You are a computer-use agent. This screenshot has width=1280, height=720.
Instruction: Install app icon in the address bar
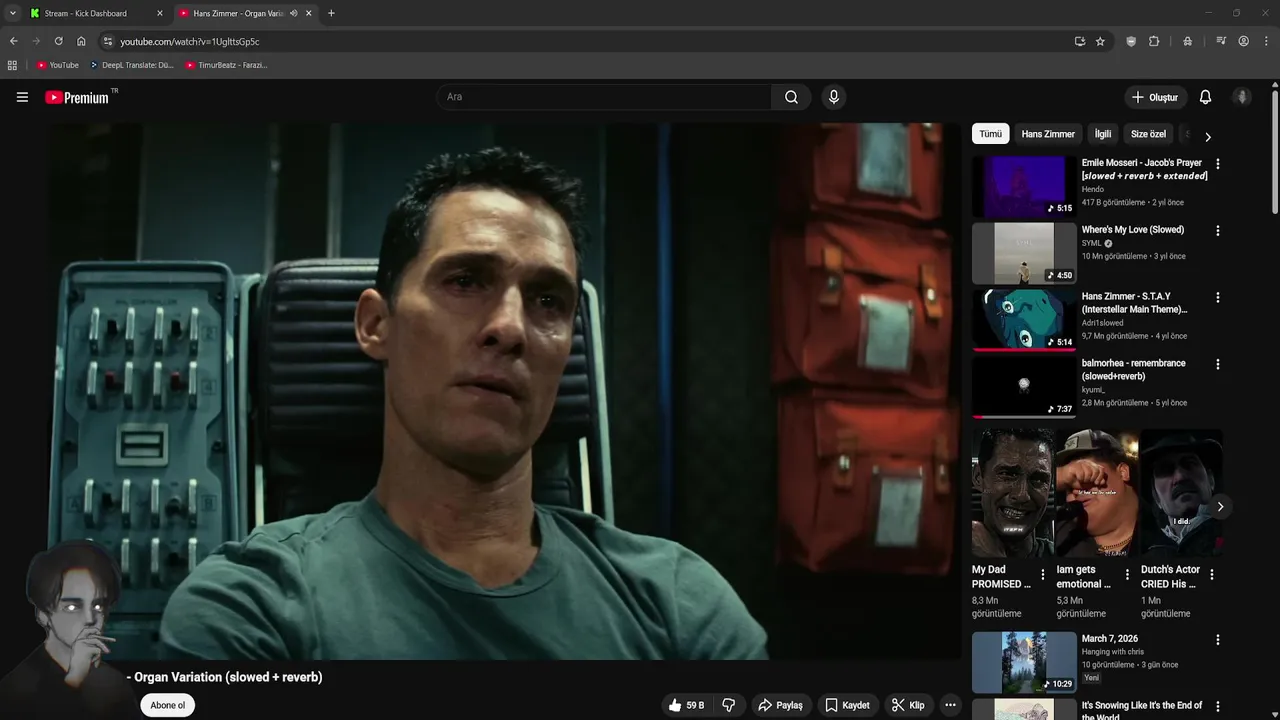coord(1080,41)
